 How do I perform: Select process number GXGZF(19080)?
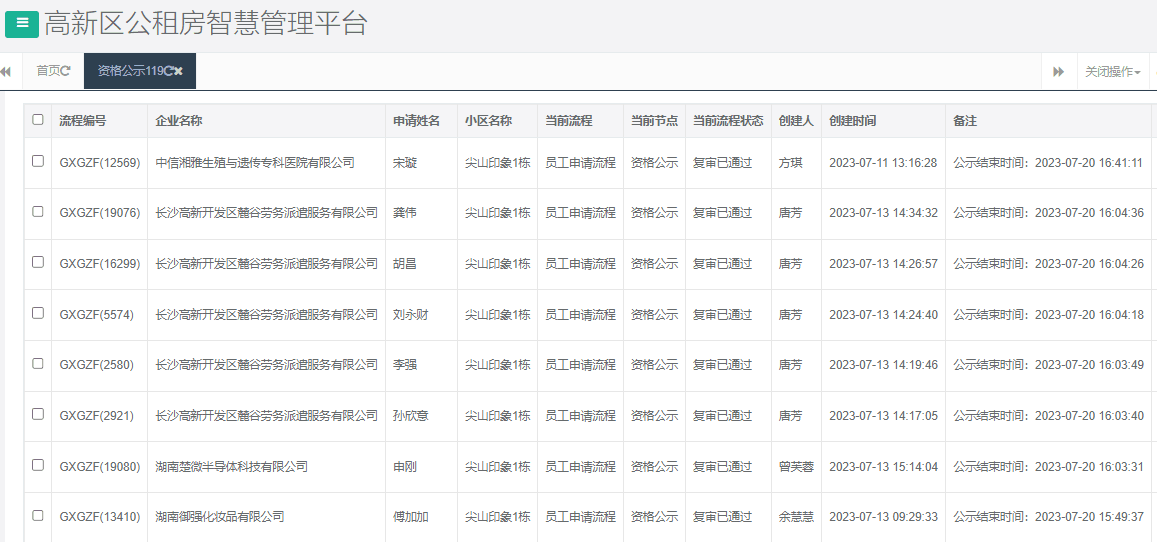pyautogui.click(x=100, y=467)
